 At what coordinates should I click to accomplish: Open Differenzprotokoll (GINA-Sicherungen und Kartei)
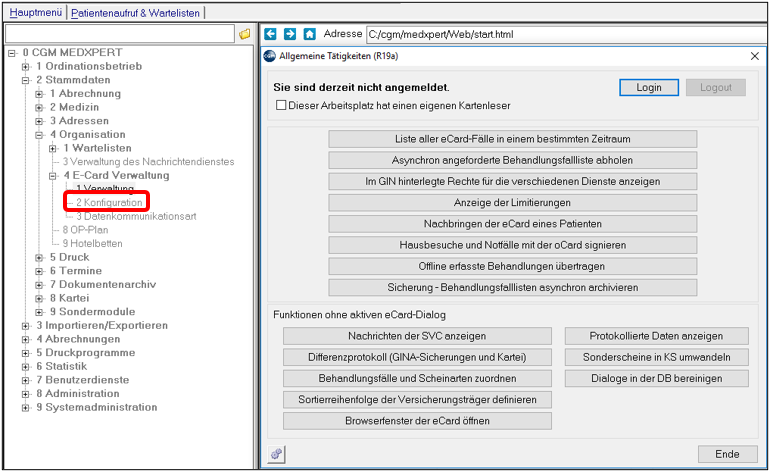pyautogui.click(x=417, y=357)
